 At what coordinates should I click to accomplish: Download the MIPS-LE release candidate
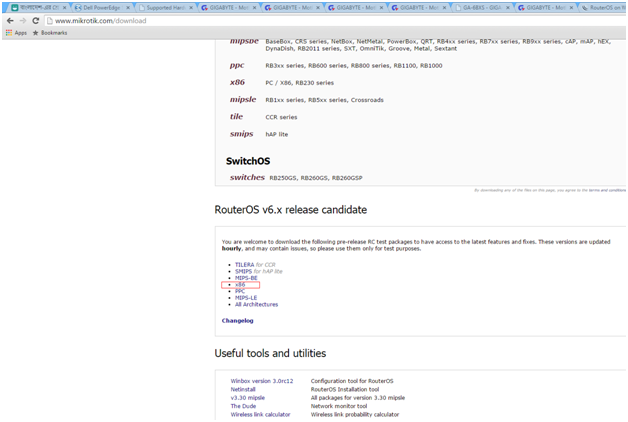click(x=246, y=298)
